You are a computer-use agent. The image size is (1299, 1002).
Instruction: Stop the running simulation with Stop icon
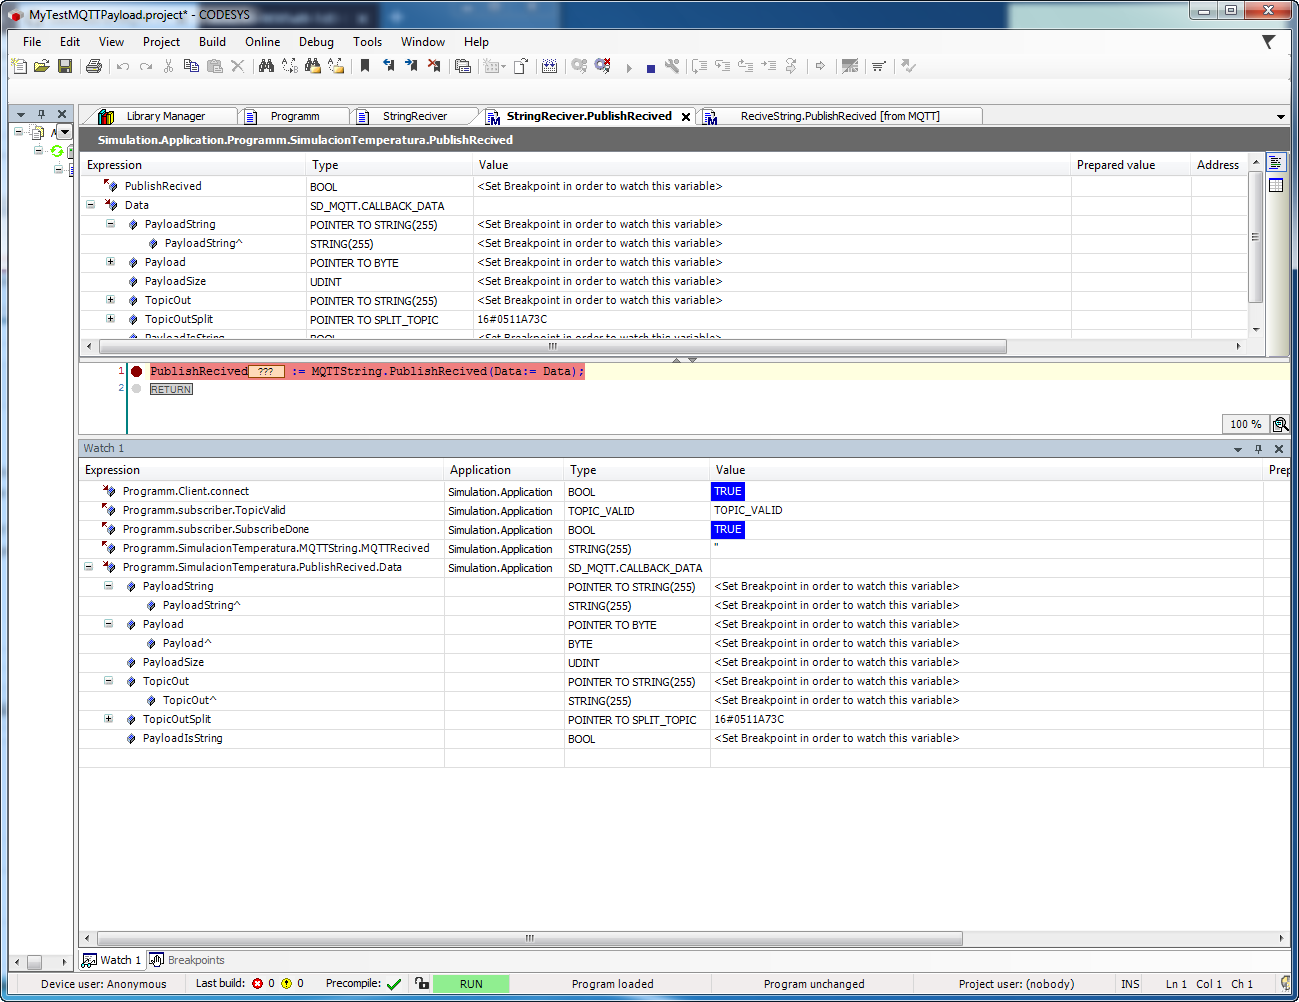tap(650, 66)
